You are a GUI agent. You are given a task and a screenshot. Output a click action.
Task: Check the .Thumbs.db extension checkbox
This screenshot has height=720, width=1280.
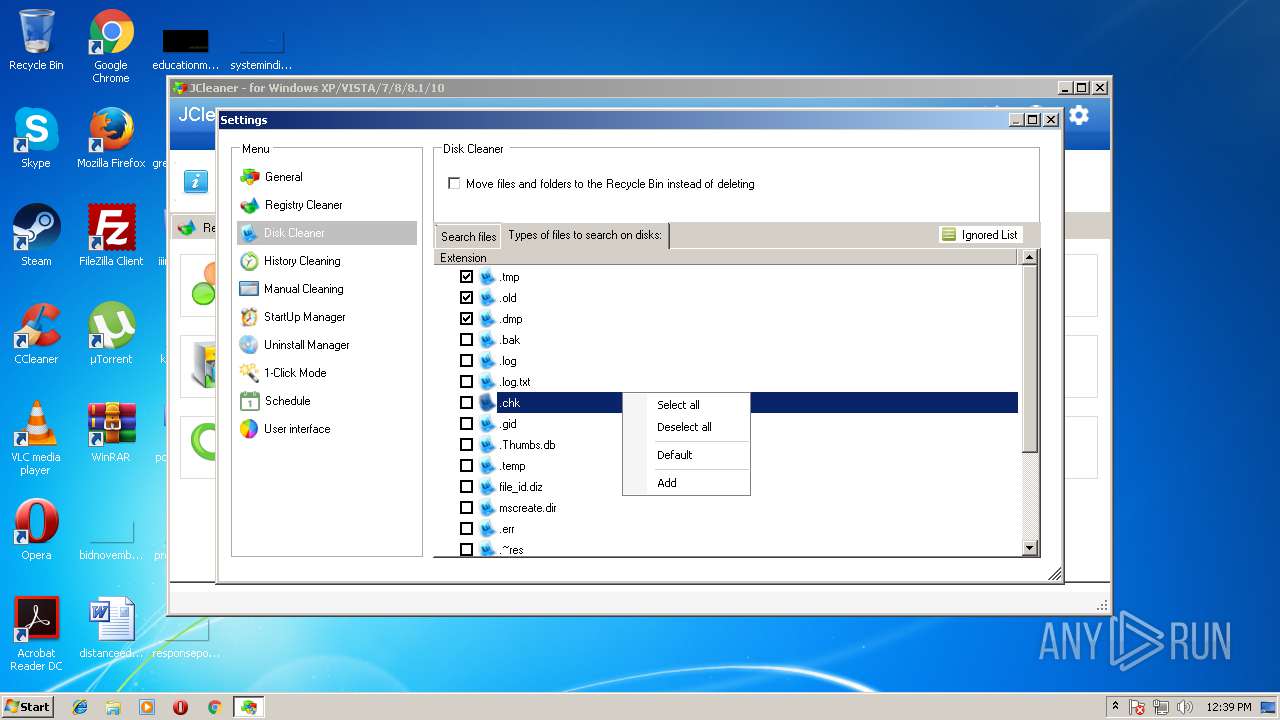pos(466,445)
